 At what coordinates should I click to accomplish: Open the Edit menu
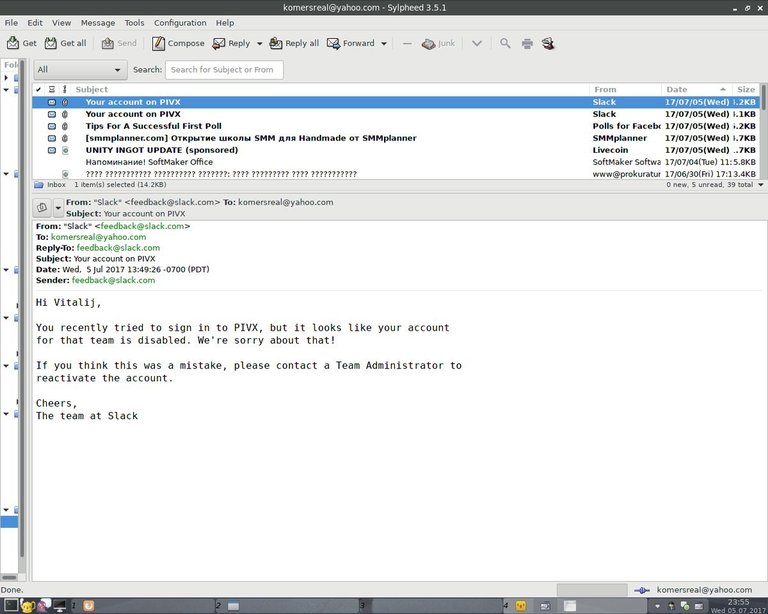pos(35,23)
